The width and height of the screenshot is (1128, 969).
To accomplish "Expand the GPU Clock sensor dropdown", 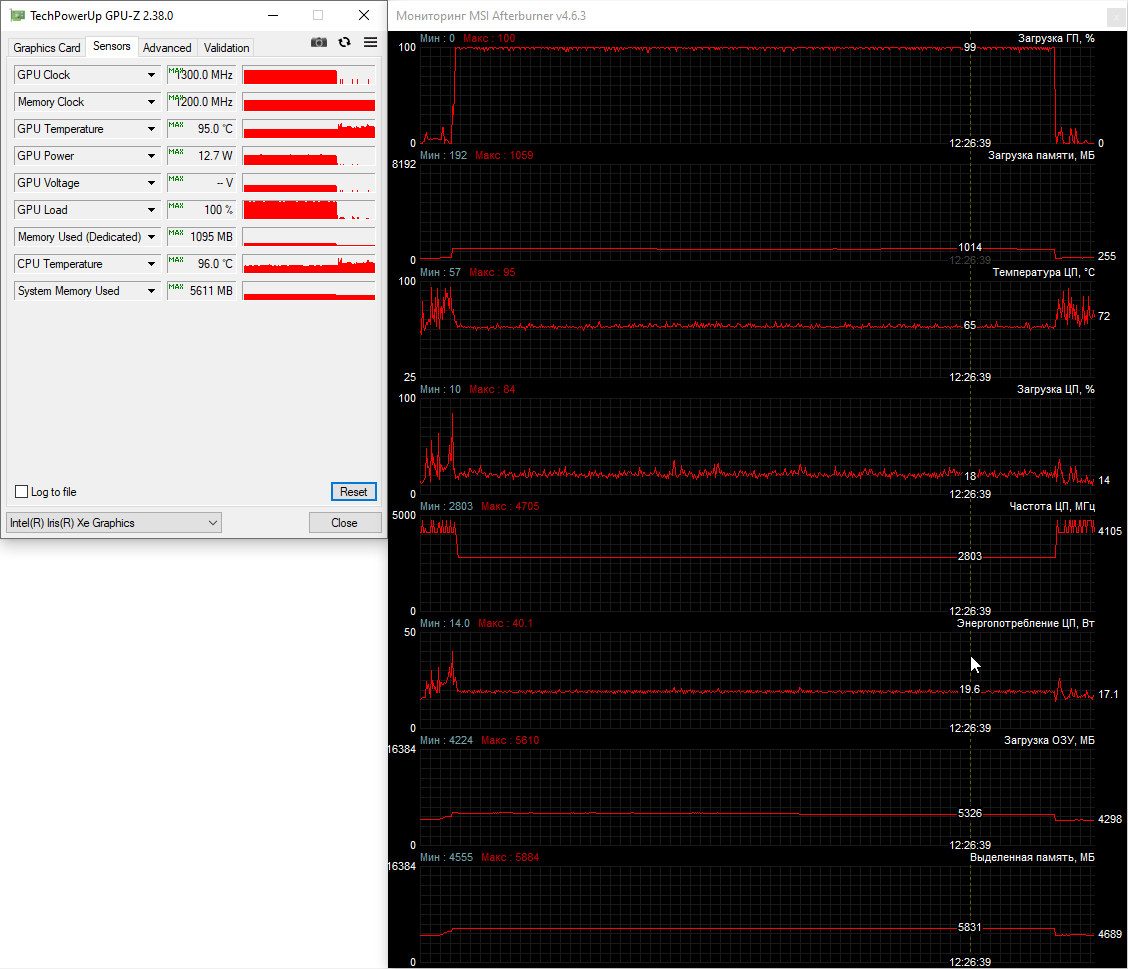I will pyautogui.click(x=151, y=75).
